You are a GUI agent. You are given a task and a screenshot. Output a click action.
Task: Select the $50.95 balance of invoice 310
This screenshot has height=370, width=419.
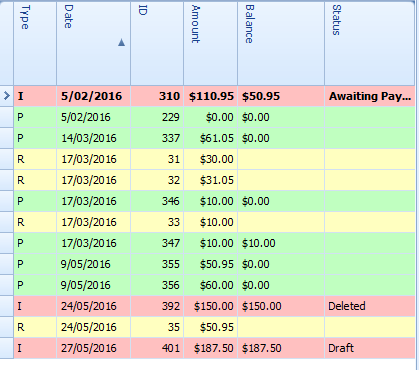click(281, 96)
